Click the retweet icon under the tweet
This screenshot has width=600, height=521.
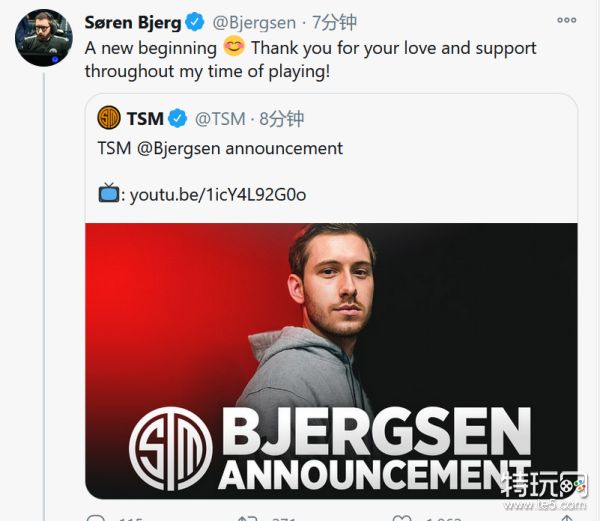pyautogui.click(x=246, y=518)
